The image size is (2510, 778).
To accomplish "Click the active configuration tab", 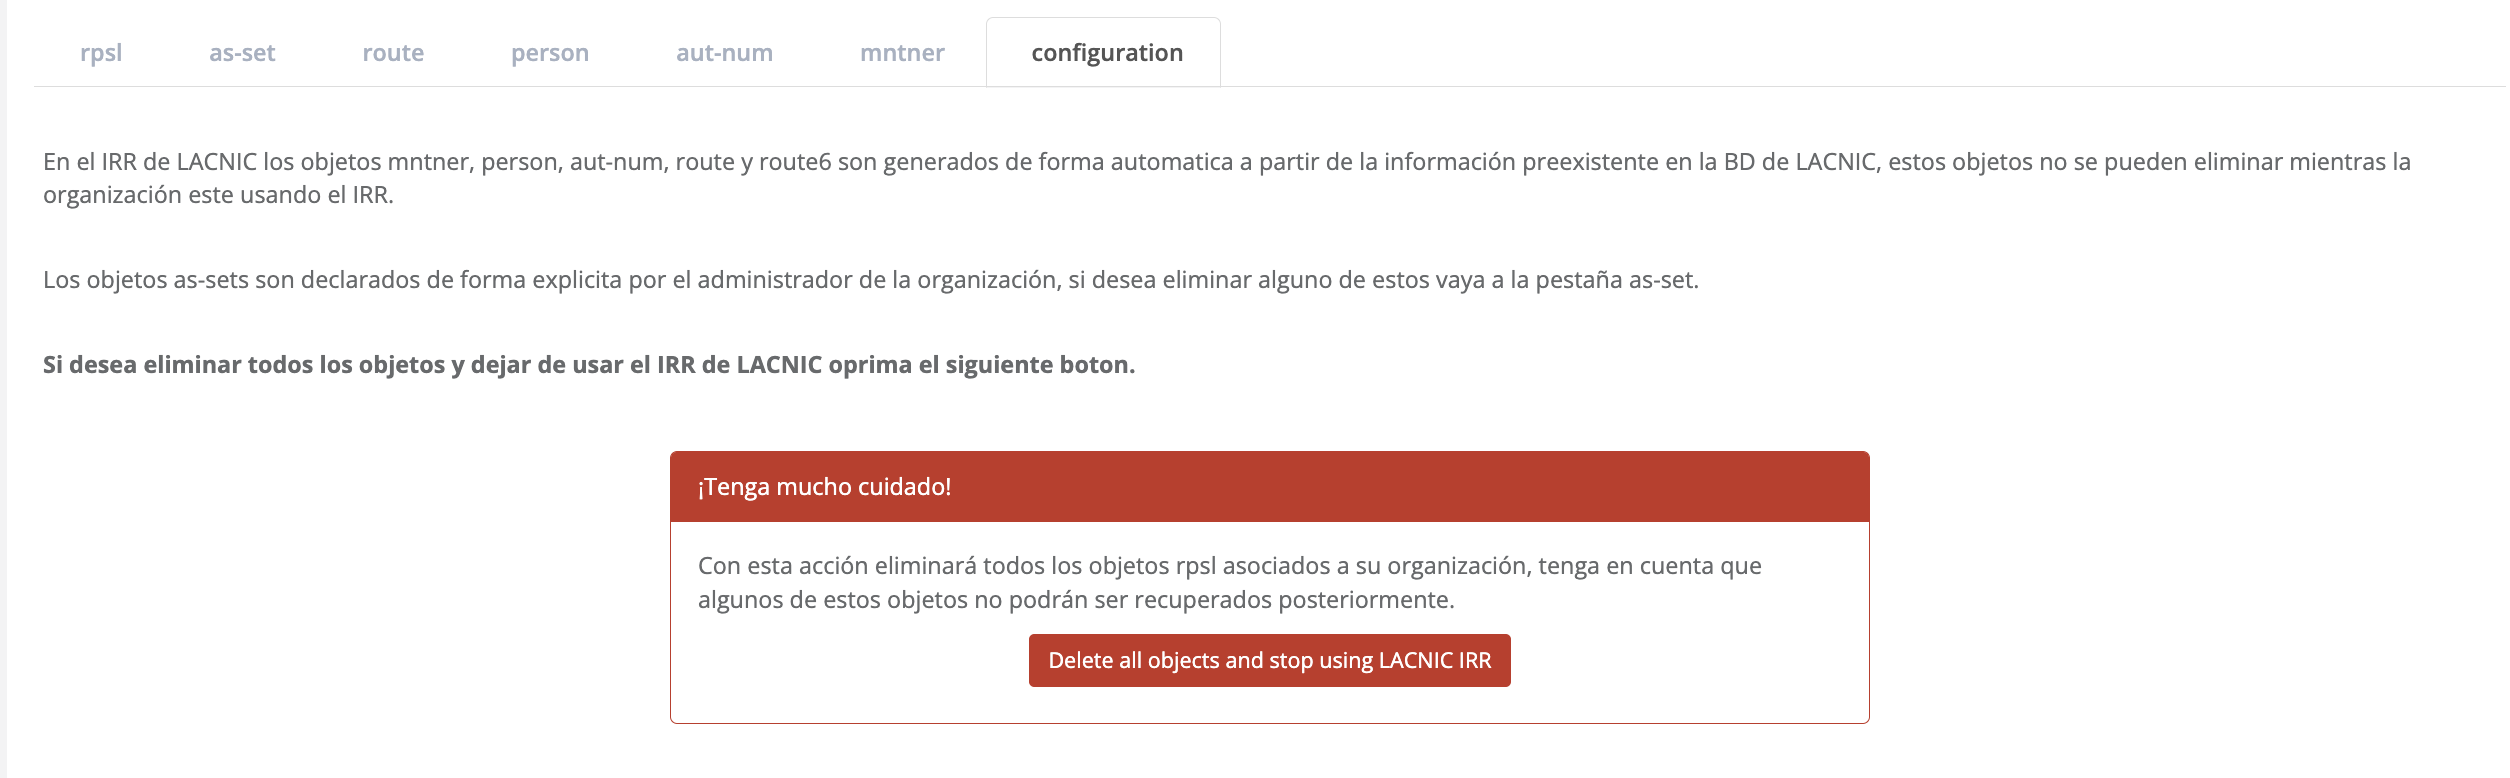I will (x=1107, y=53).
